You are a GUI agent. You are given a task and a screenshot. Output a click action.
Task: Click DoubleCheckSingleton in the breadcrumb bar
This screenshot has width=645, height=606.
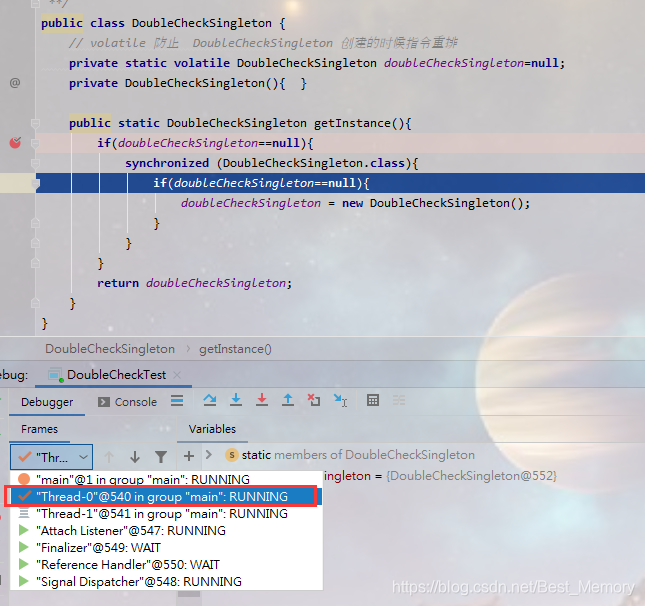[110, 349]
